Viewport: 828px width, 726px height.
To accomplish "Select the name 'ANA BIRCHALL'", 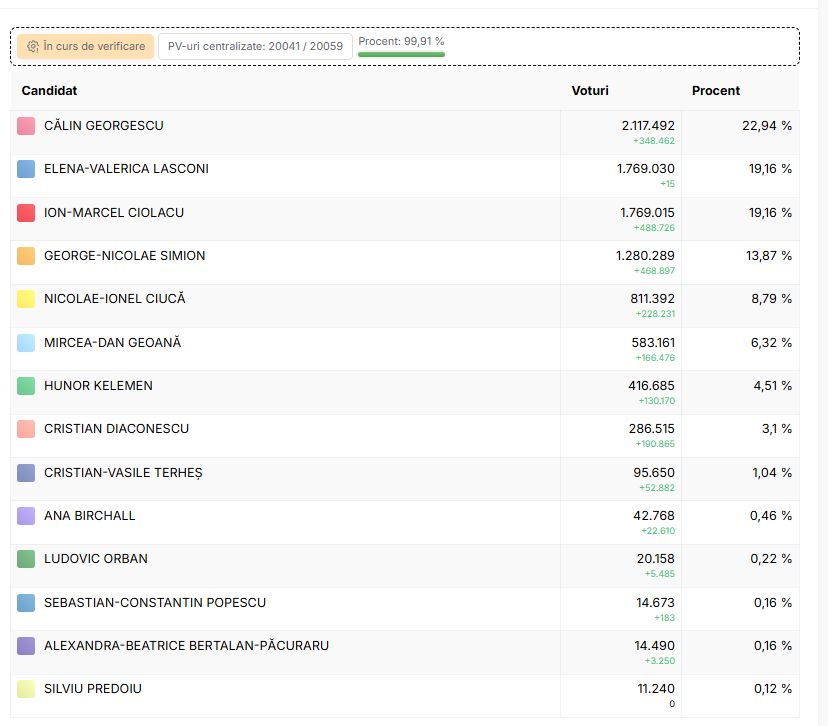I will pyautogui.click(x=89, y=515).
